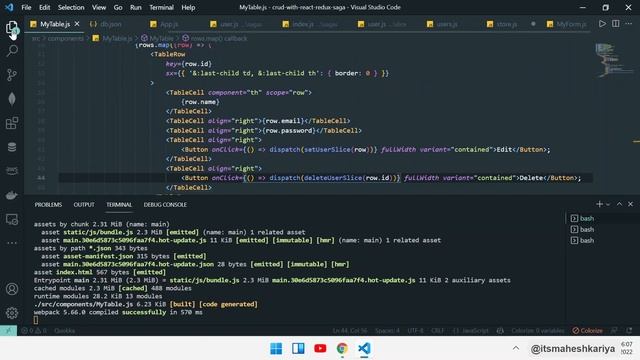Open the File menu

pos(26,7)
